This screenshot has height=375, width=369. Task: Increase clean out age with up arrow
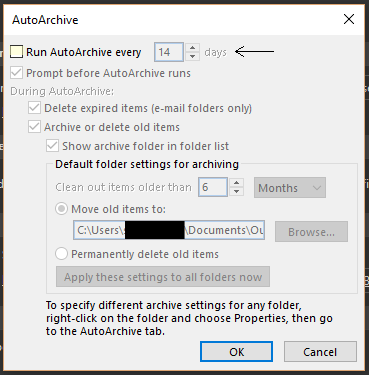coord(236,183)
